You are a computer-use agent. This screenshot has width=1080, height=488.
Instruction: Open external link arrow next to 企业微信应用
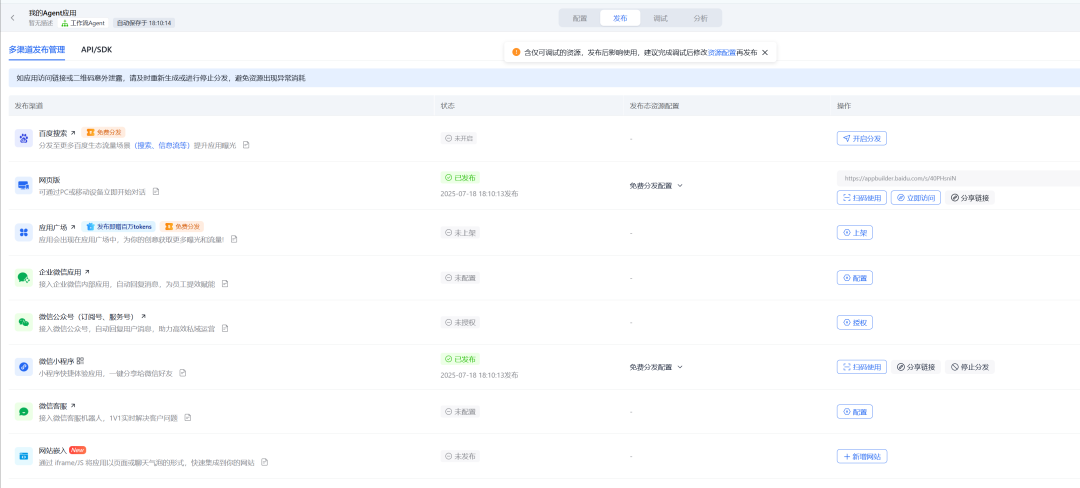click(x=87, y=272)
